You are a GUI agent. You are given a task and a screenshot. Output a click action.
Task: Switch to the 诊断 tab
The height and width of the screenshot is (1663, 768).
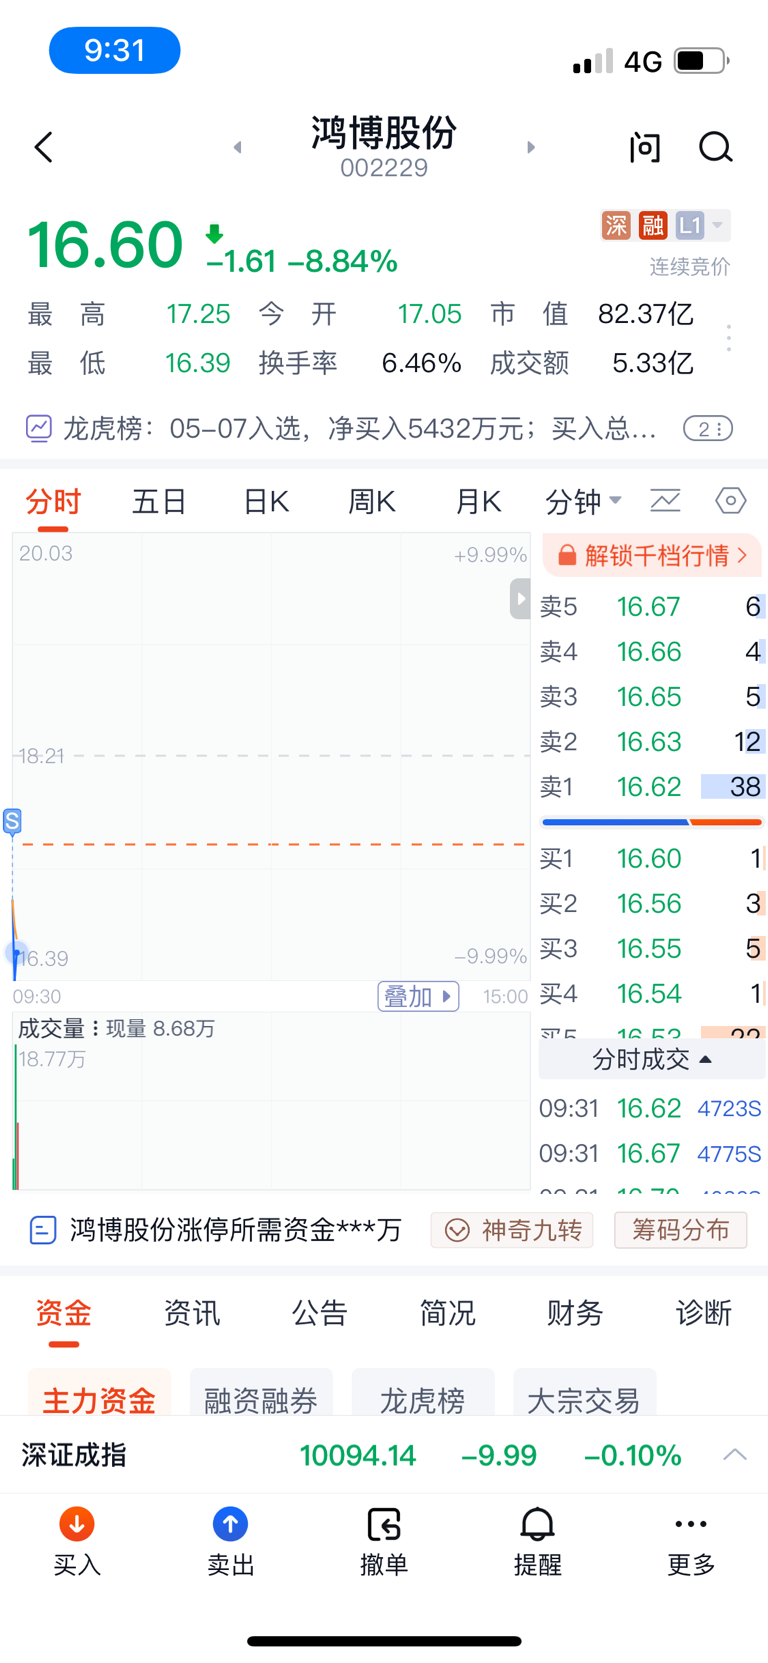(x=703, y=1313)
